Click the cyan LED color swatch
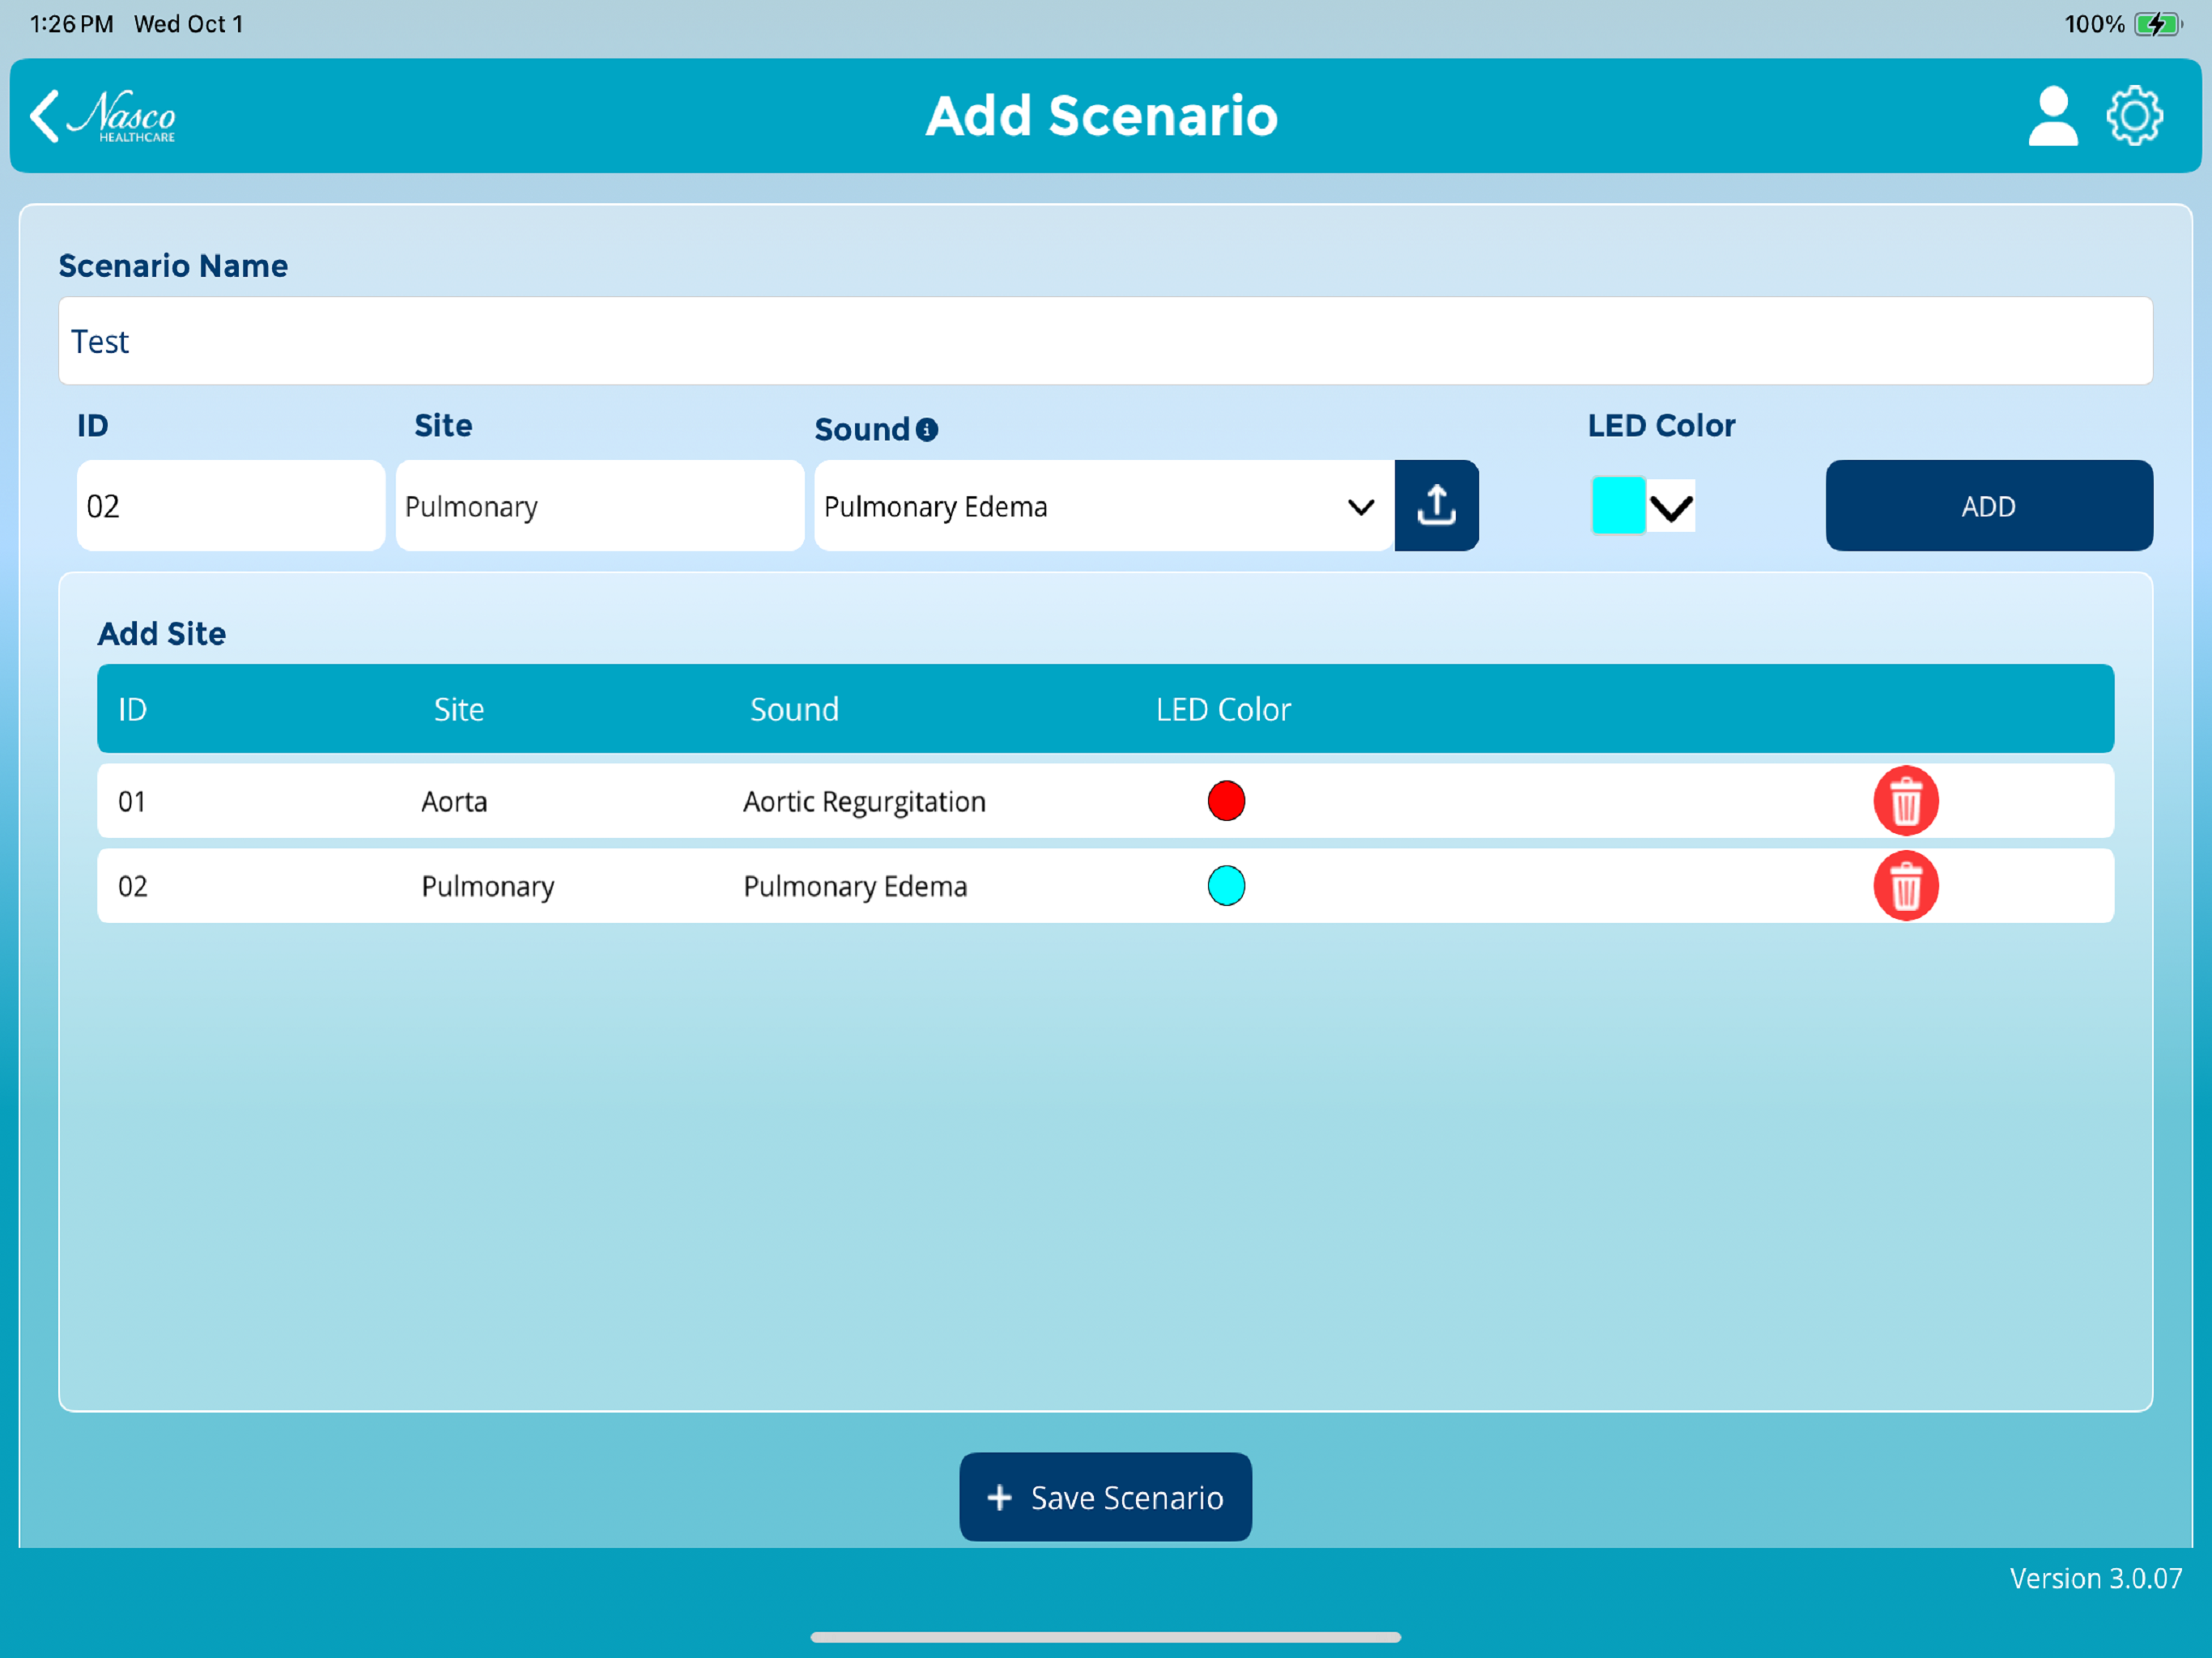Image resolution: width=2212 pixels, height=1658 pixels. tap(1618, 505)
